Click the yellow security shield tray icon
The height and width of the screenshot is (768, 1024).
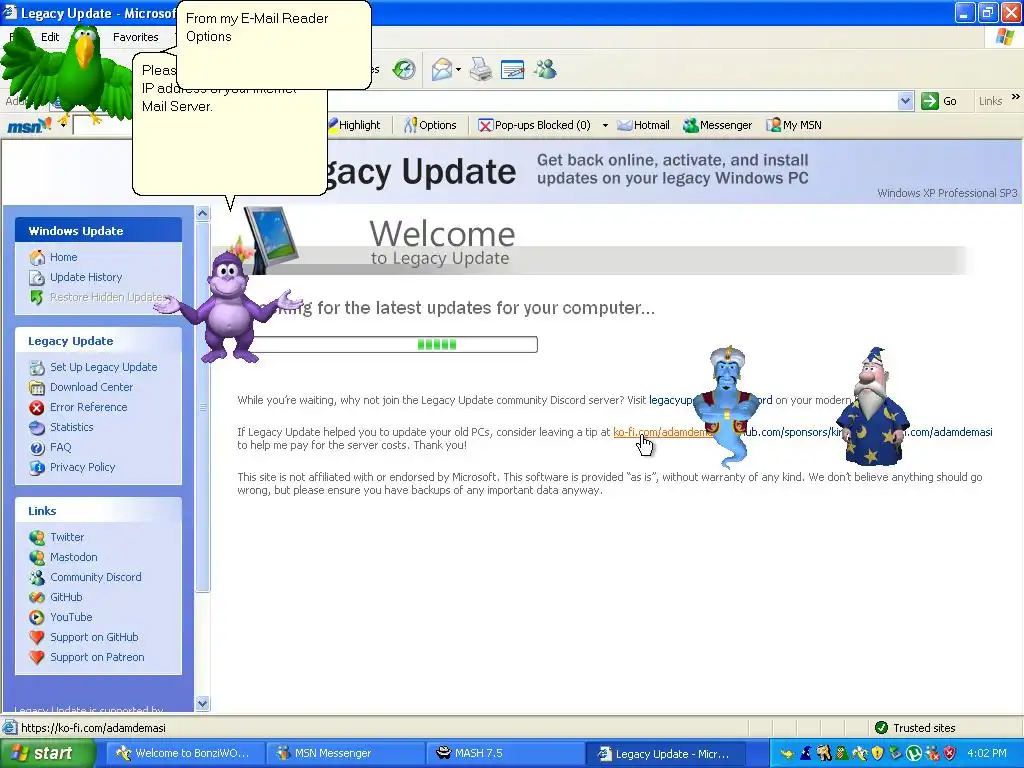click(878, 754)
